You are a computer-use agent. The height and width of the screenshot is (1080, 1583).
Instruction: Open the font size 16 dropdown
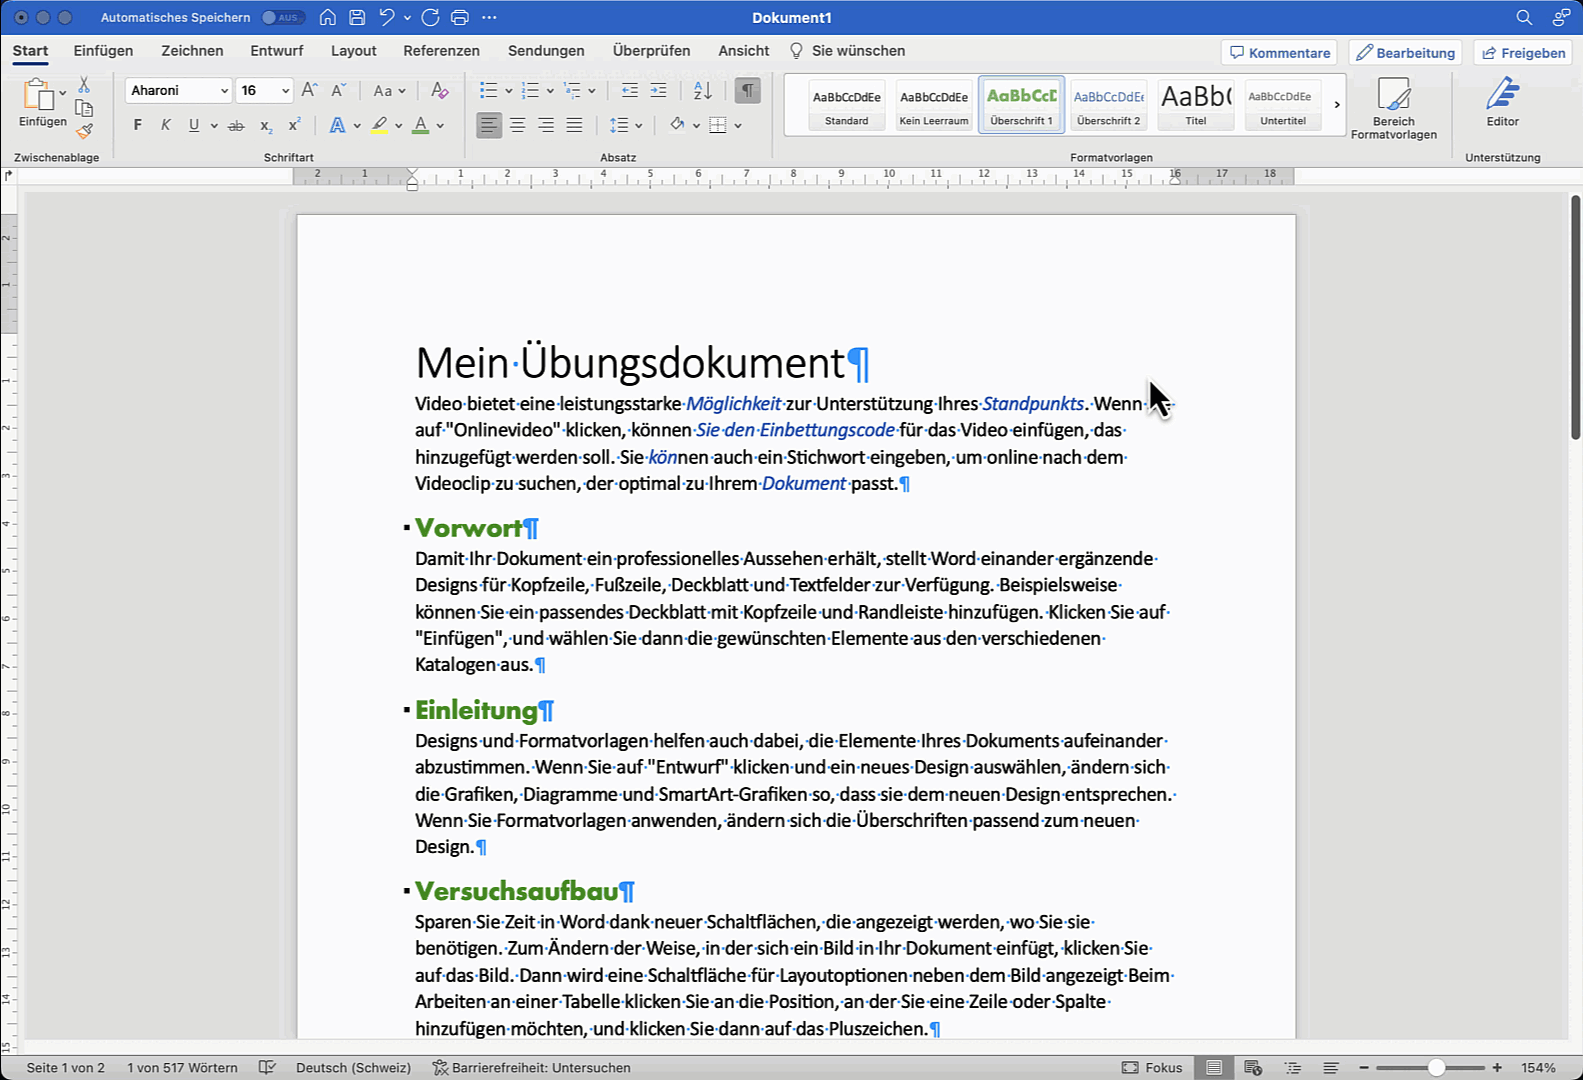pos(285,91)
